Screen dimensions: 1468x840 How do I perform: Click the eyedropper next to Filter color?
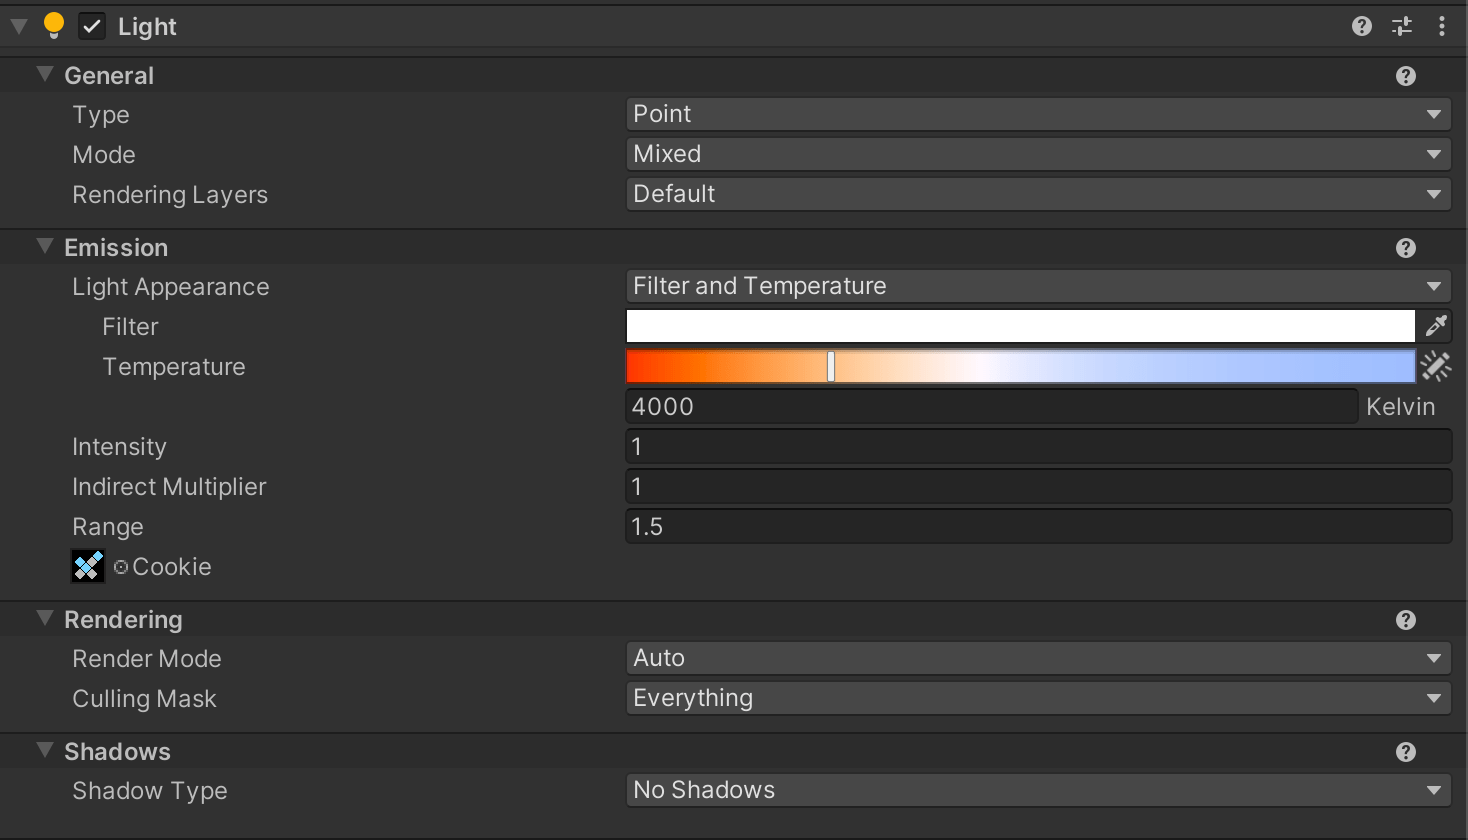(x=1436, y=326)
